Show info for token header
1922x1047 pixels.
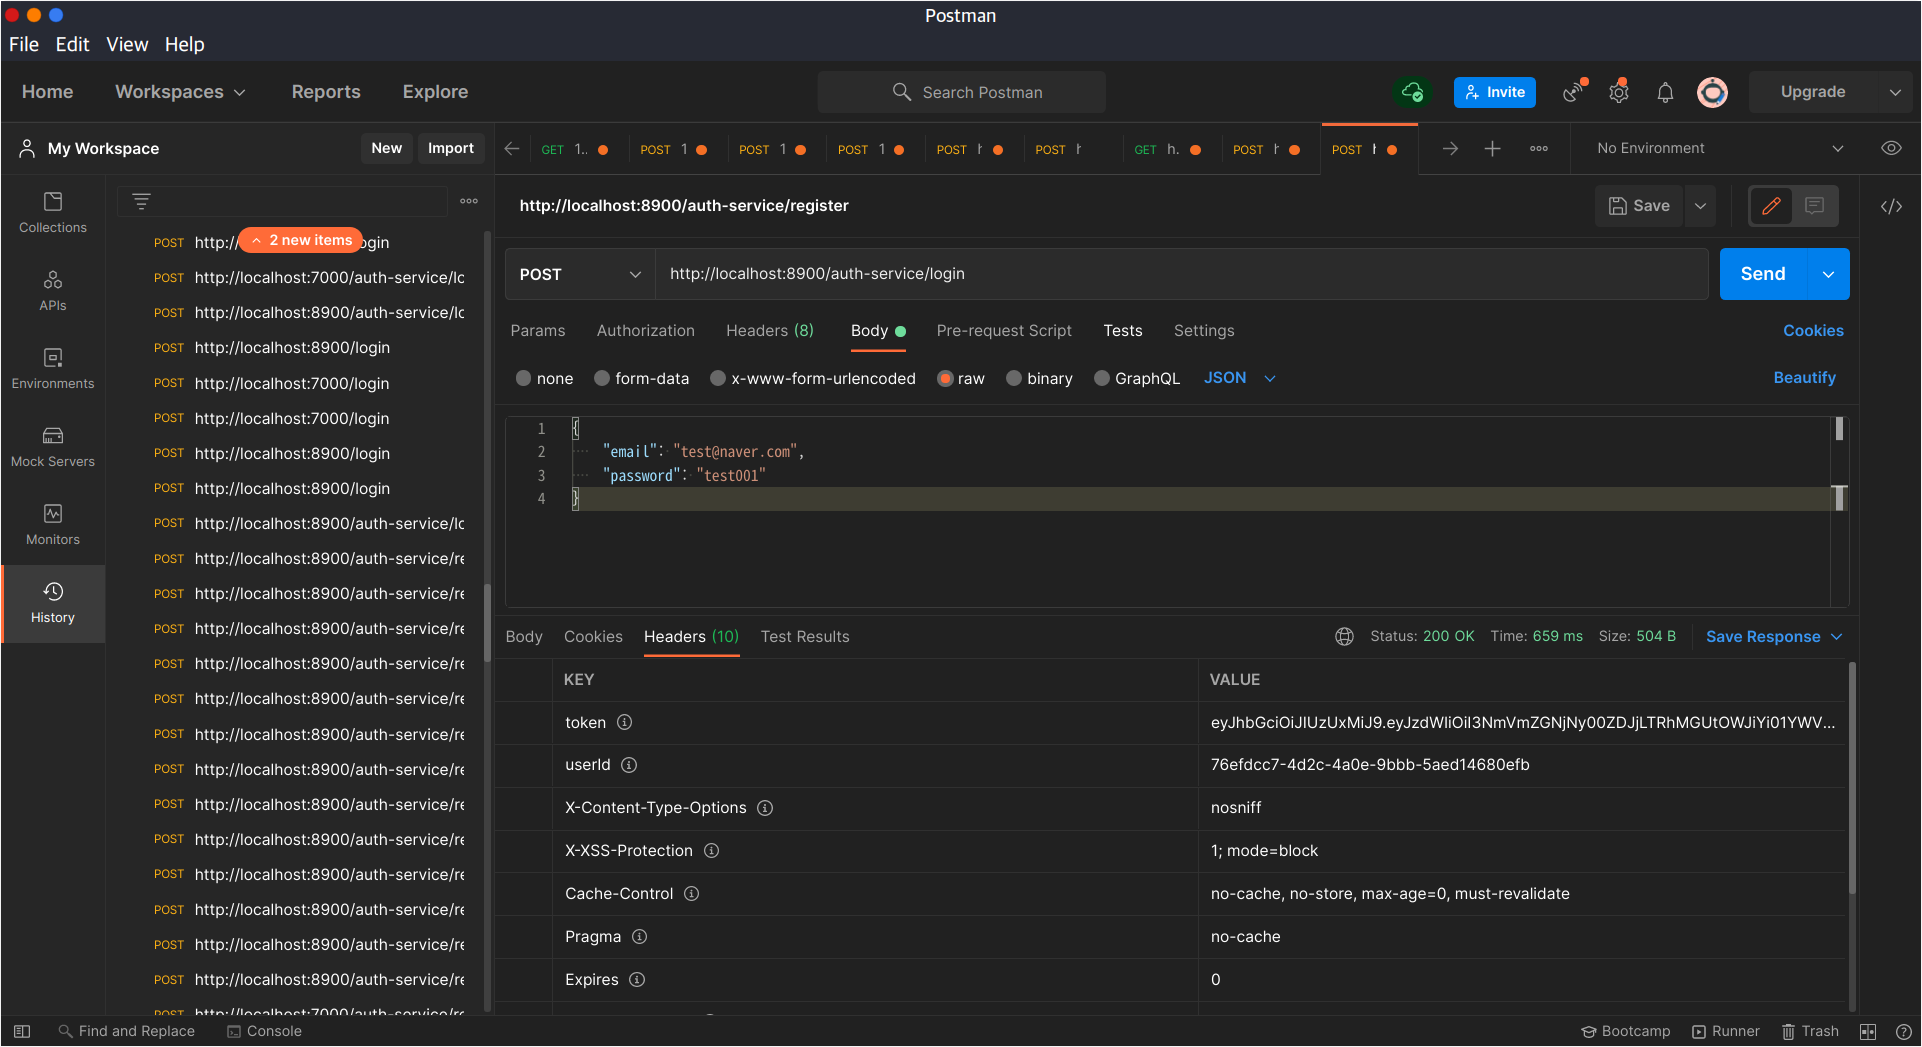coord(625,722)
